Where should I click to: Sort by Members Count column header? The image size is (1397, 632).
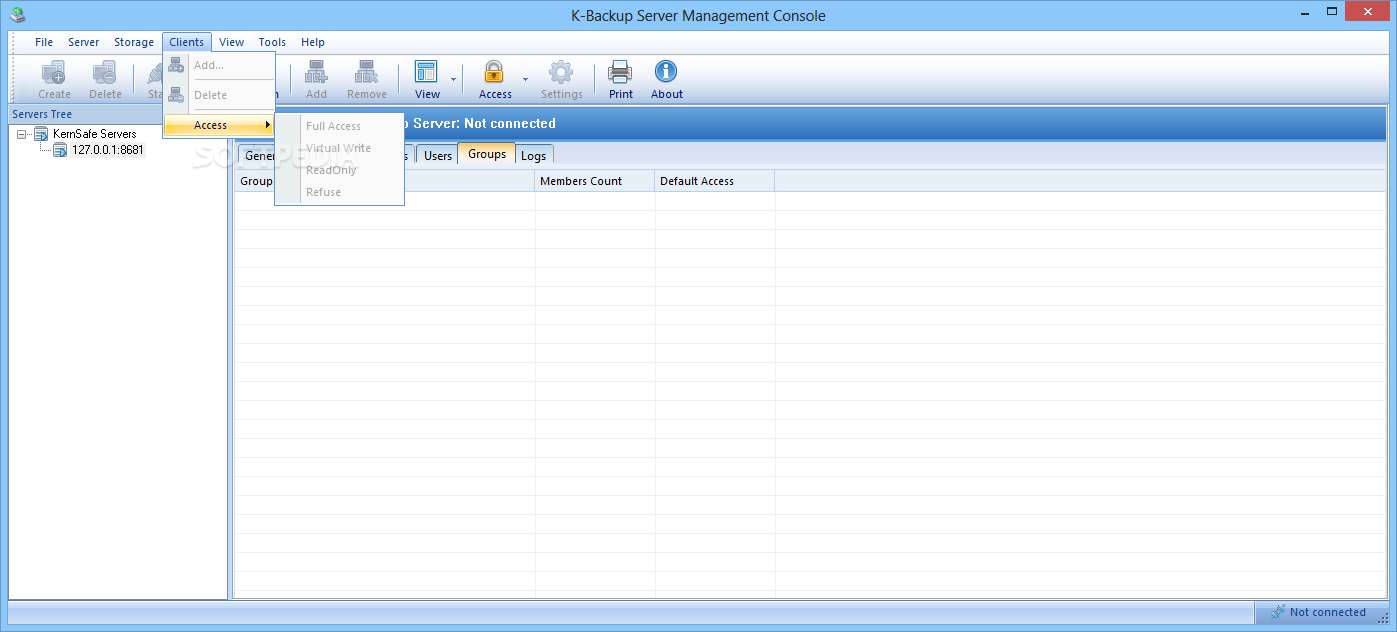(x=595, y=181)
